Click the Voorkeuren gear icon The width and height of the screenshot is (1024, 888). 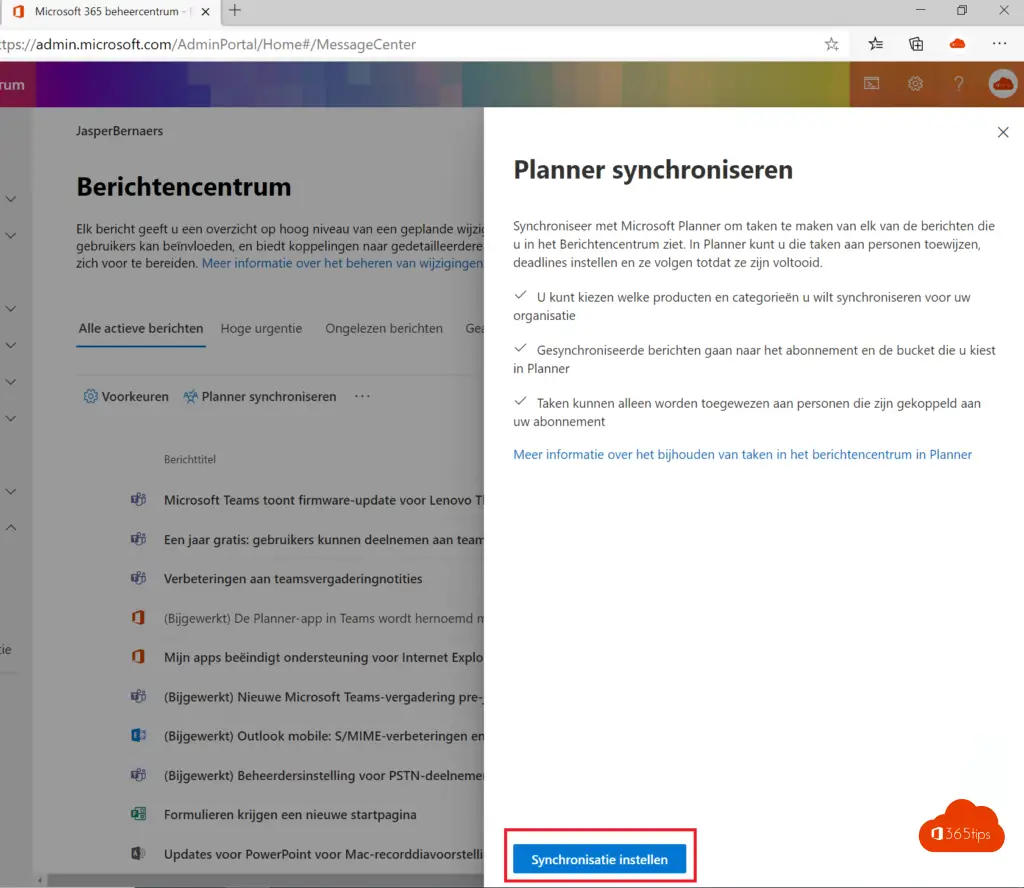90,397
